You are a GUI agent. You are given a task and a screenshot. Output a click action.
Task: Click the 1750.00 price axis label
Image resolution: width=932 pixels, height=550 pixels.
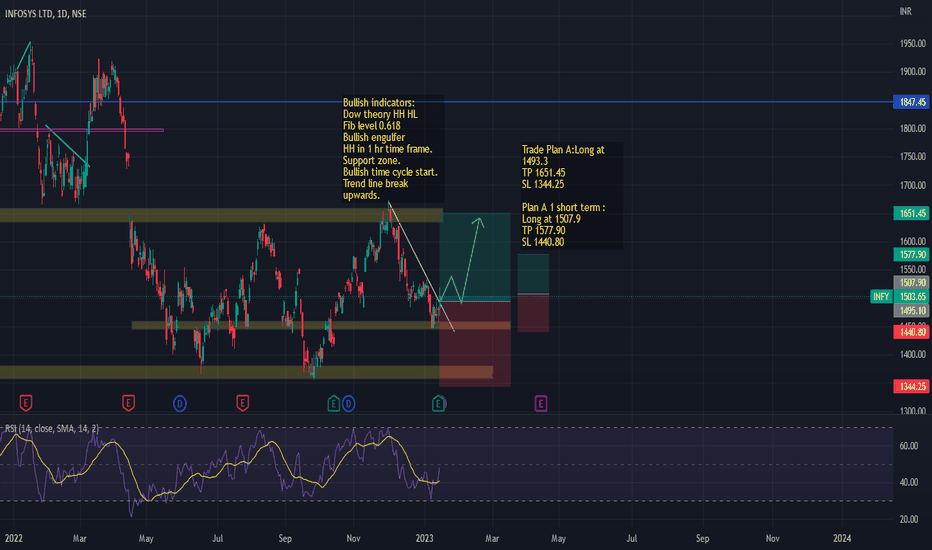912,156
